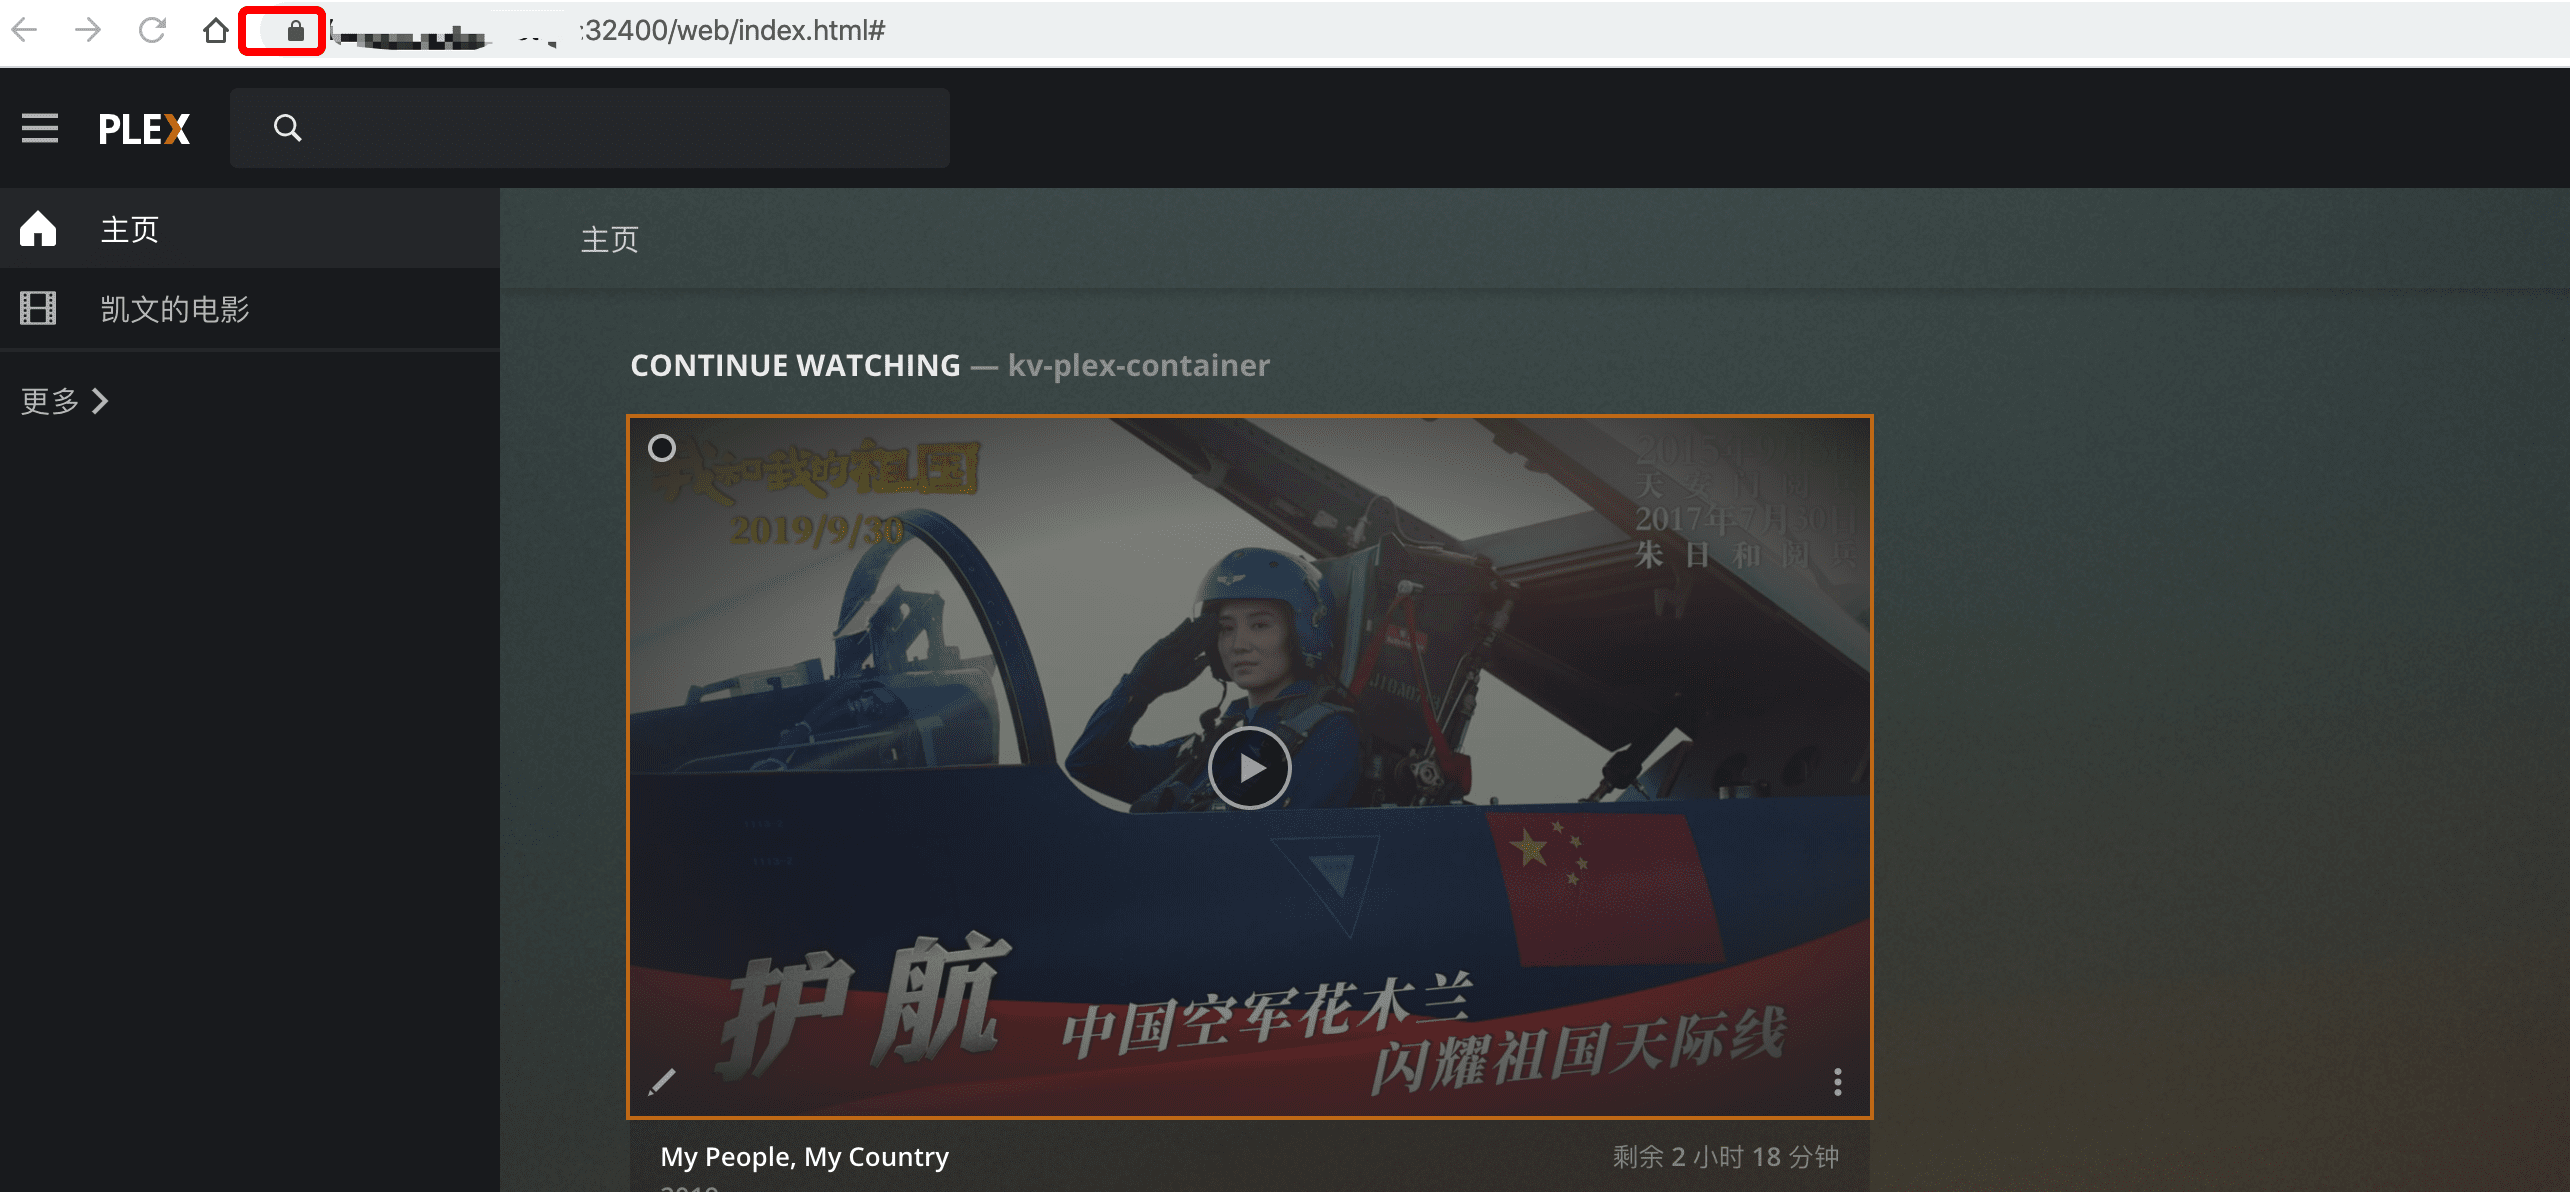Open the three-dot more options menu on poster
The height and width of the screenshot is (1192, 2570).
[x=1838, y=1082]
